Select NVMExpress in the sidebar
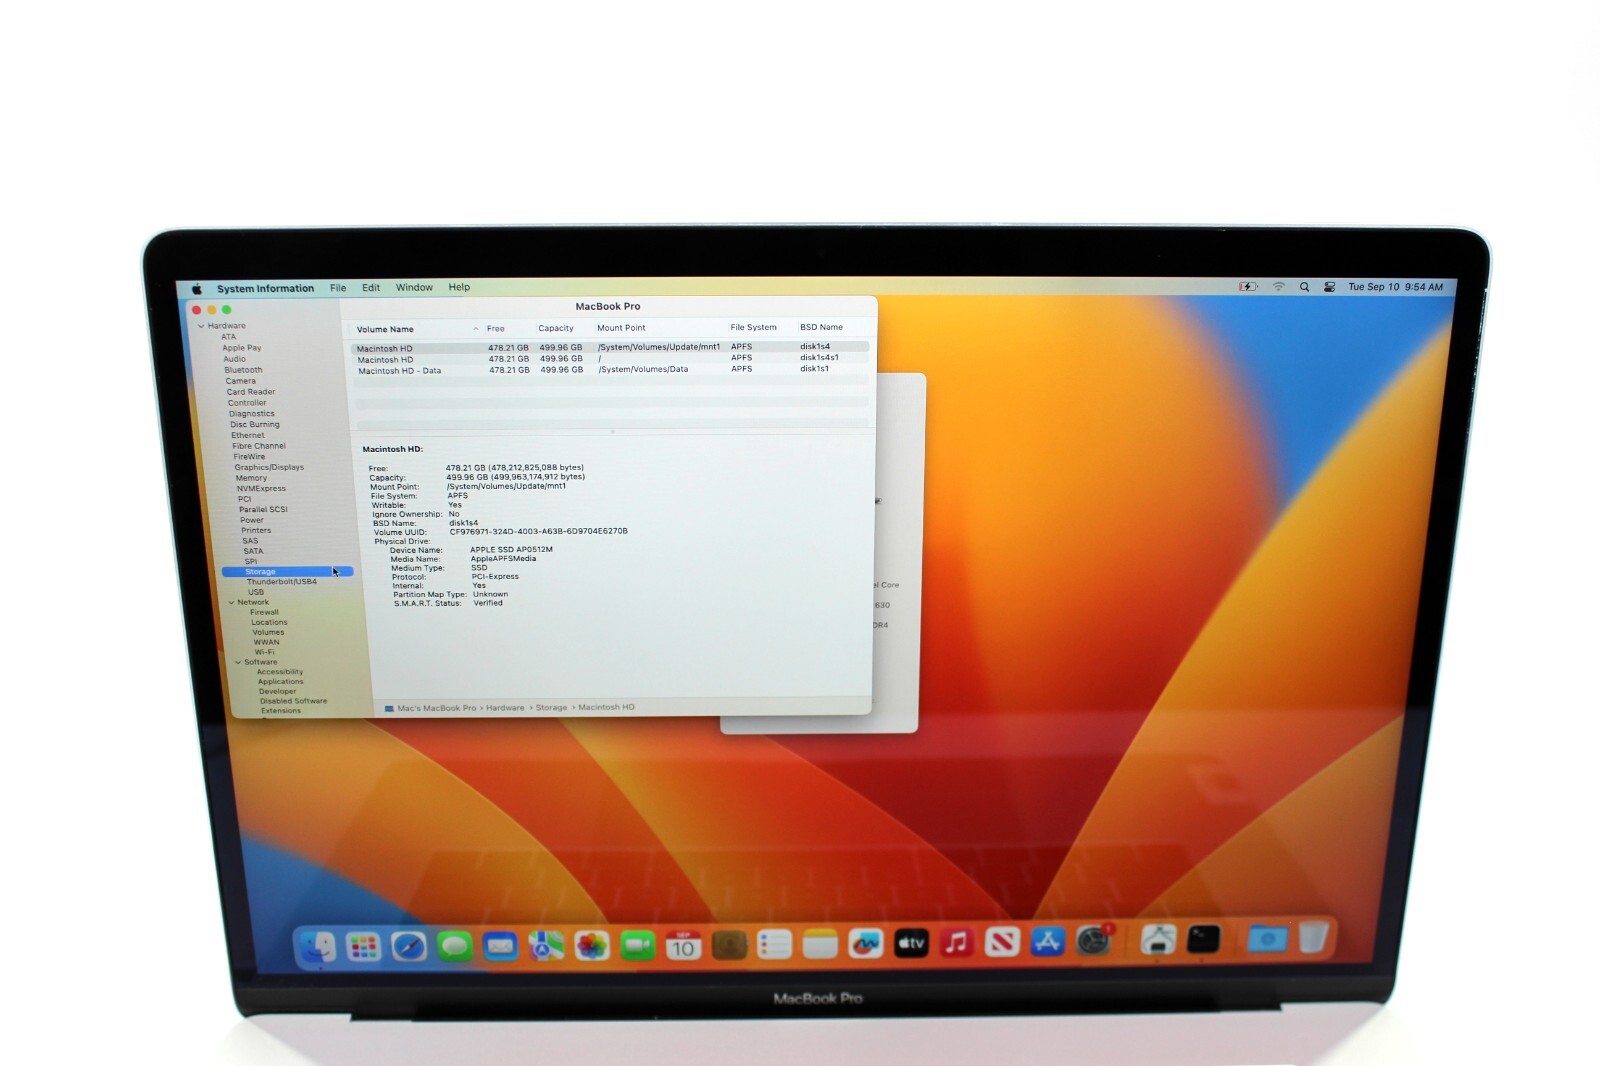1600x1066 pixels. (261, 489)
